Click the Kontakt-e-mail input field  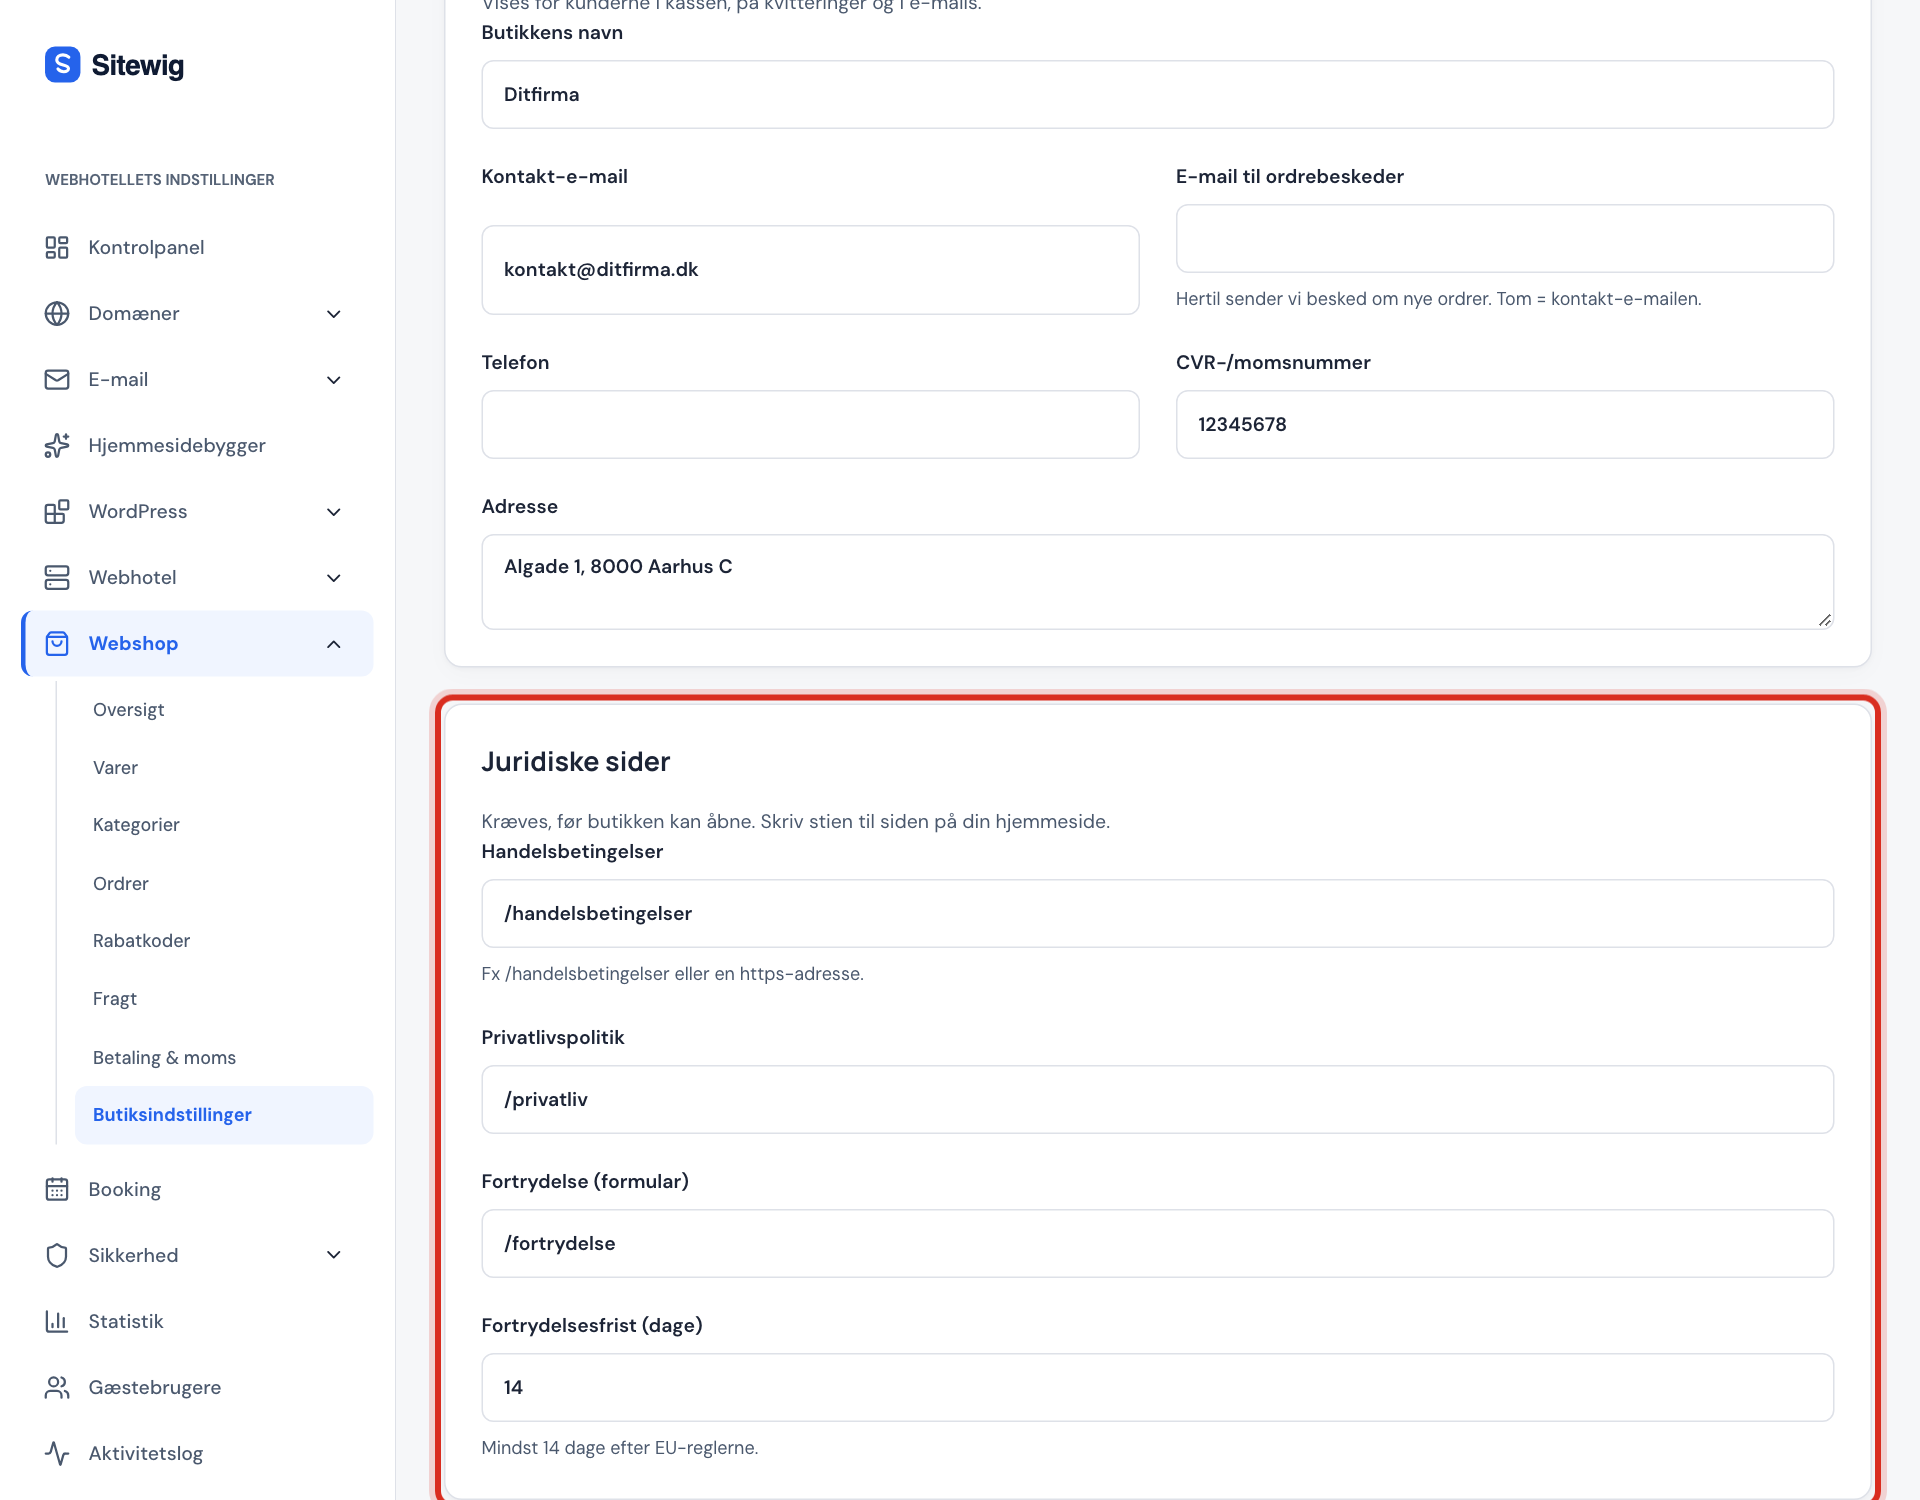coord(810,270)
